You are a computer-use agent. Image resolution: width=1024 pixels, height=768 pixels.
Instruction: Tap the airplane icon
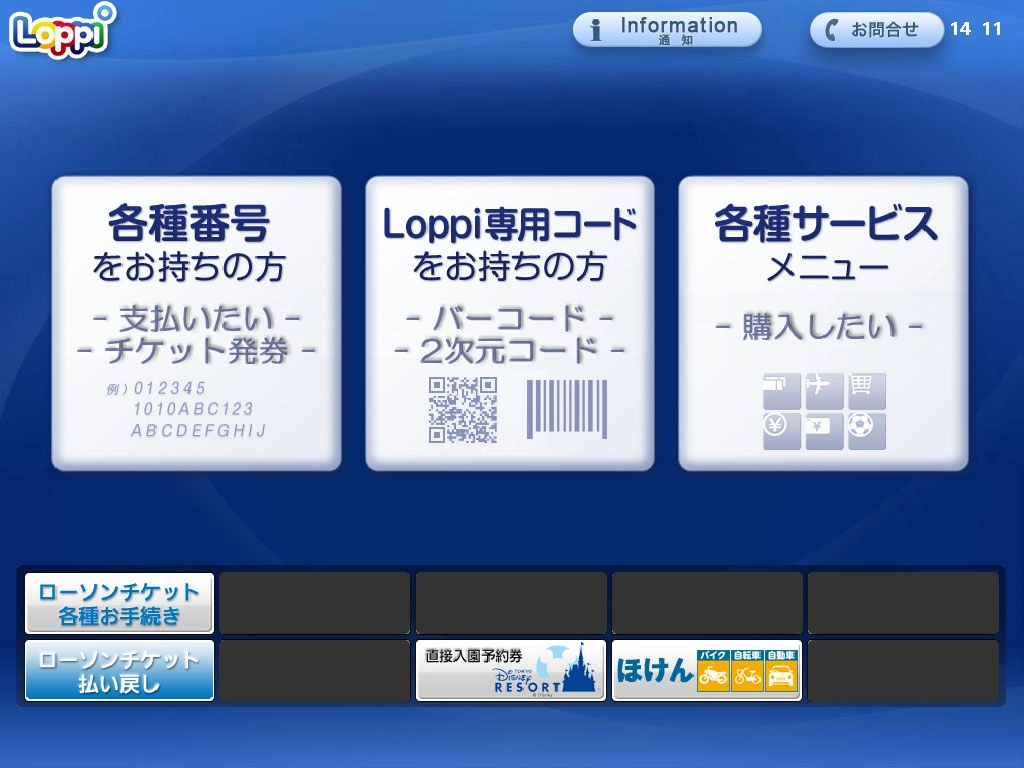tap(824, 391)
